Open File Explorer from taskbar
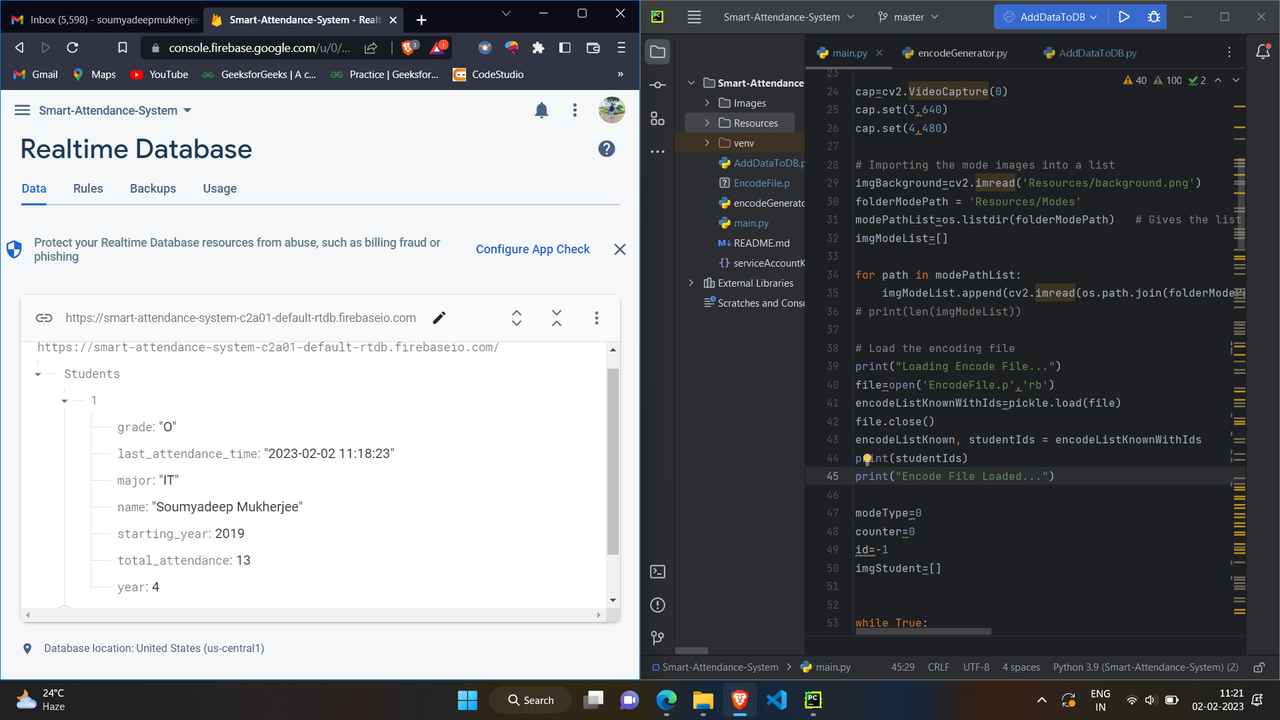Image resolution: width=1280 pixels, height=720 pixels. [703, 700]
